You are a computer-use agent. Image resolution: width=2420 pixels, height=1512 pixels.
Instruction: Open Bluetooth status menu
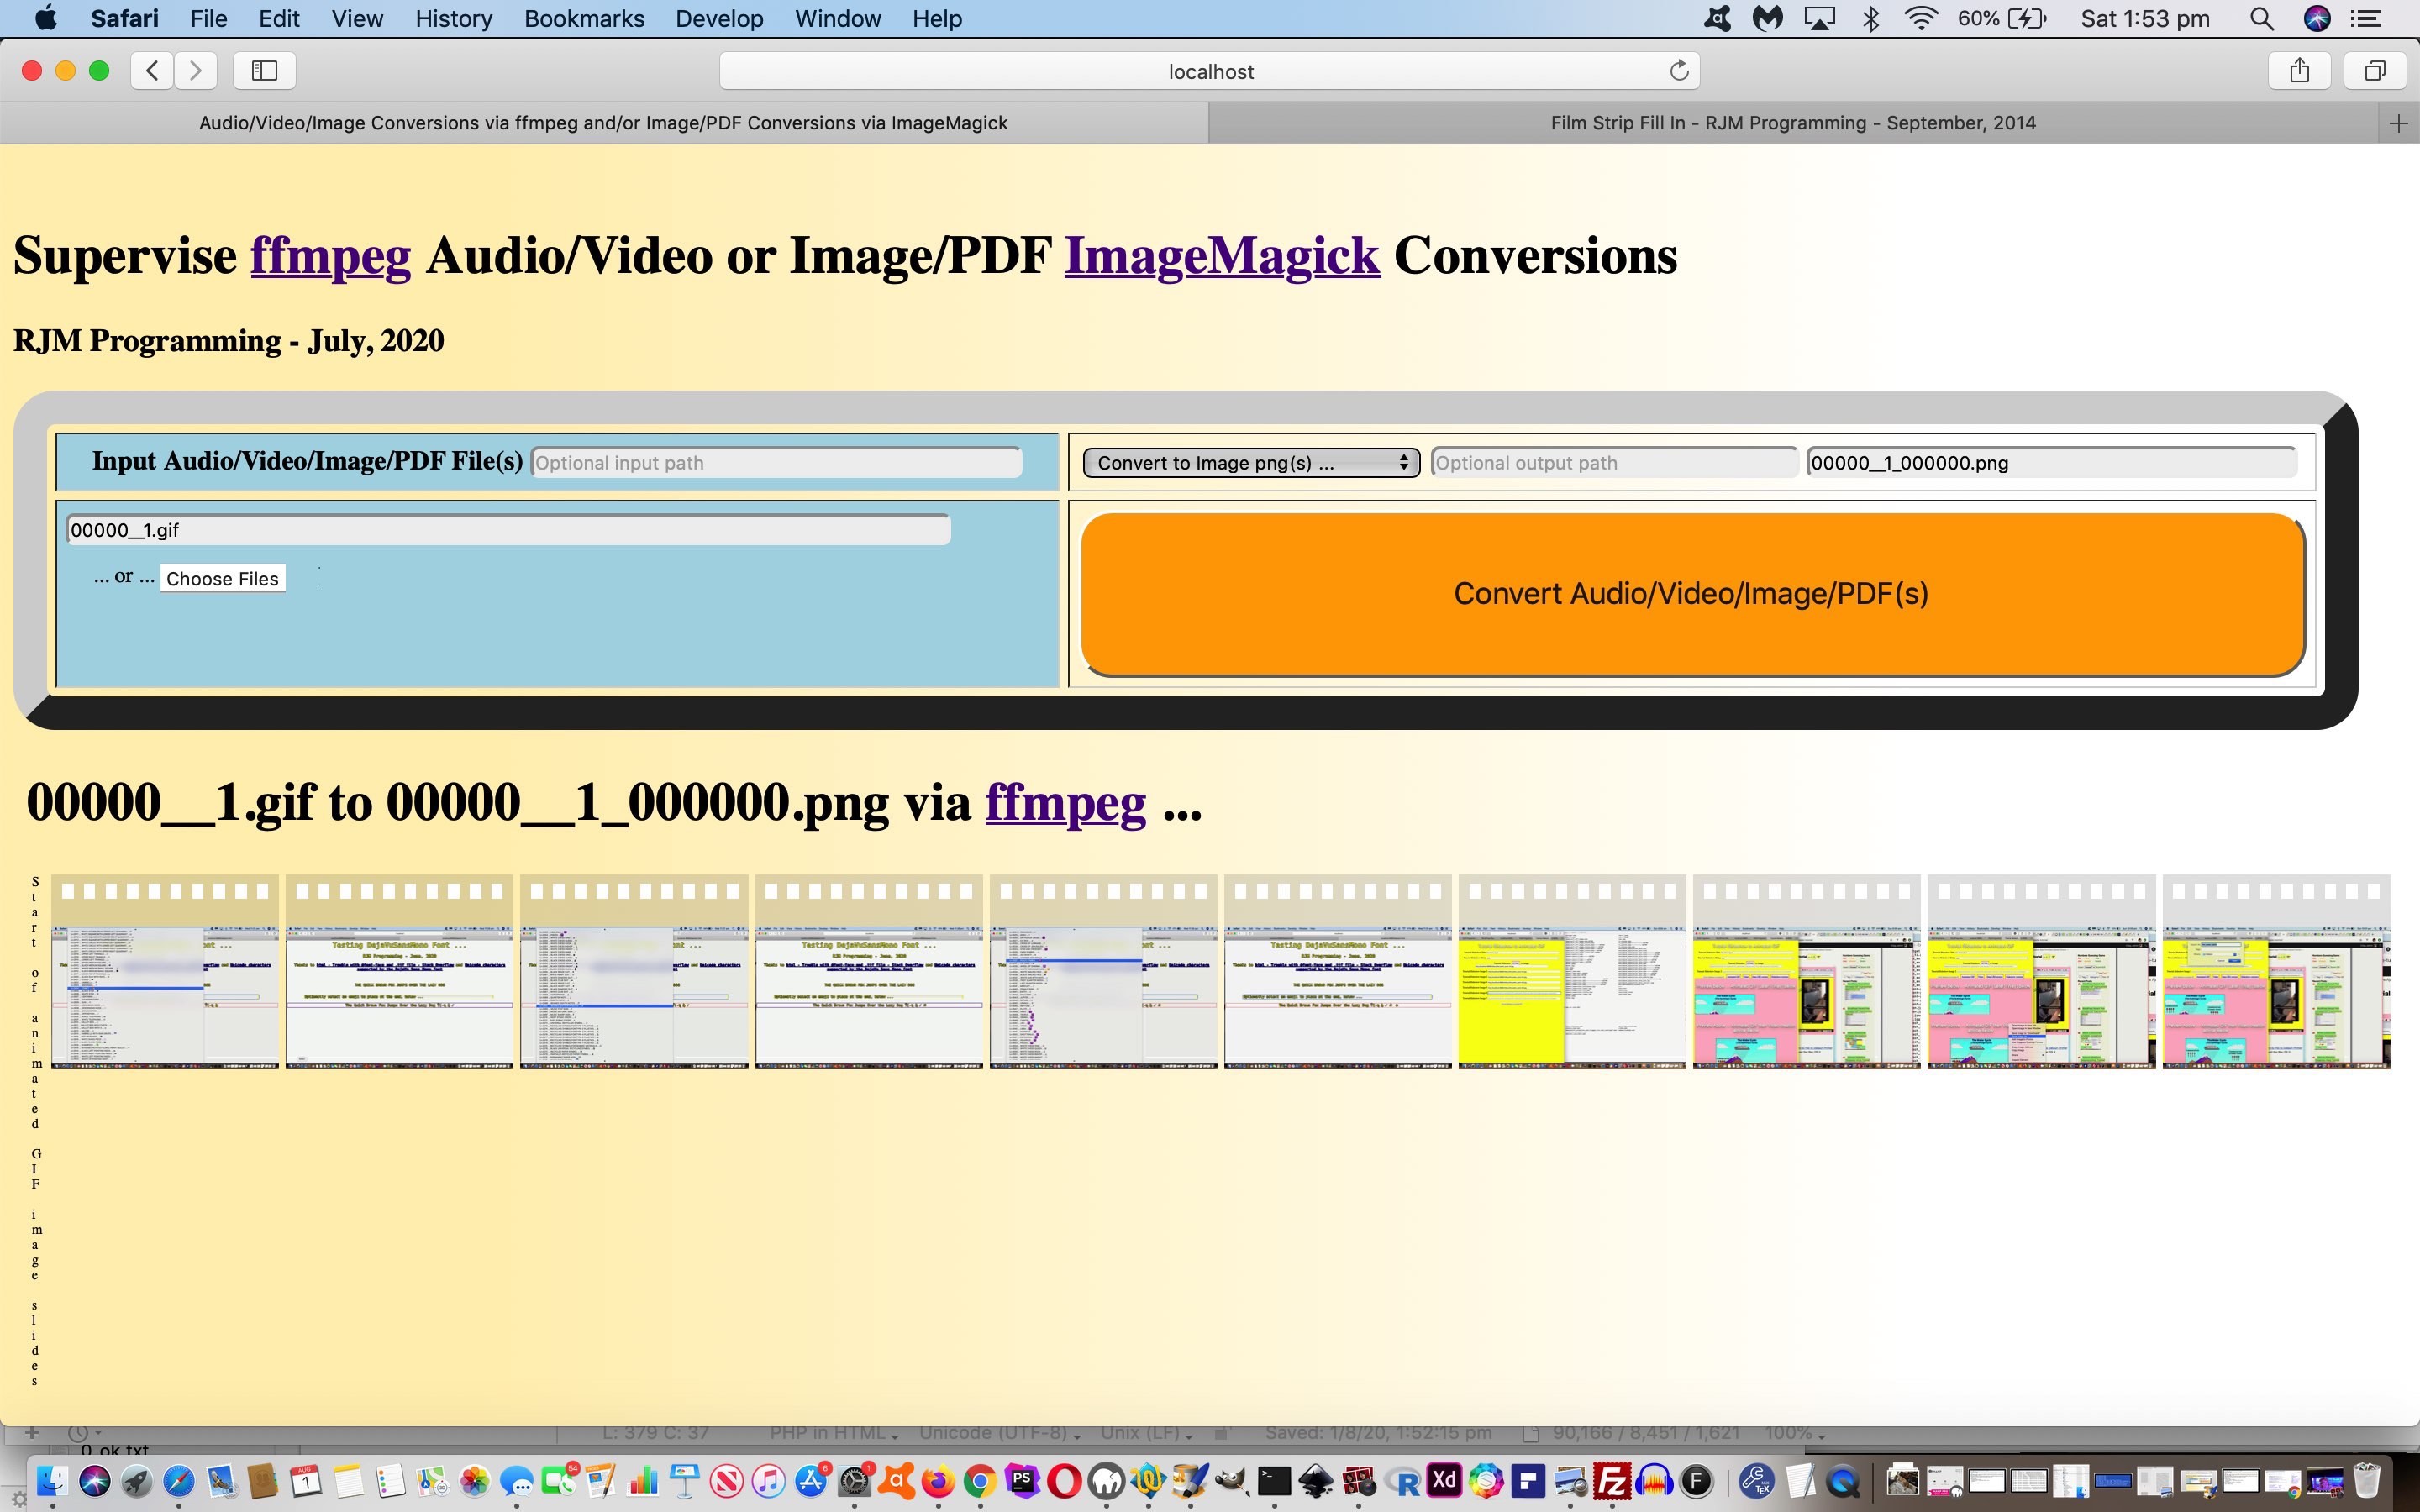(x=1871, y=19)
